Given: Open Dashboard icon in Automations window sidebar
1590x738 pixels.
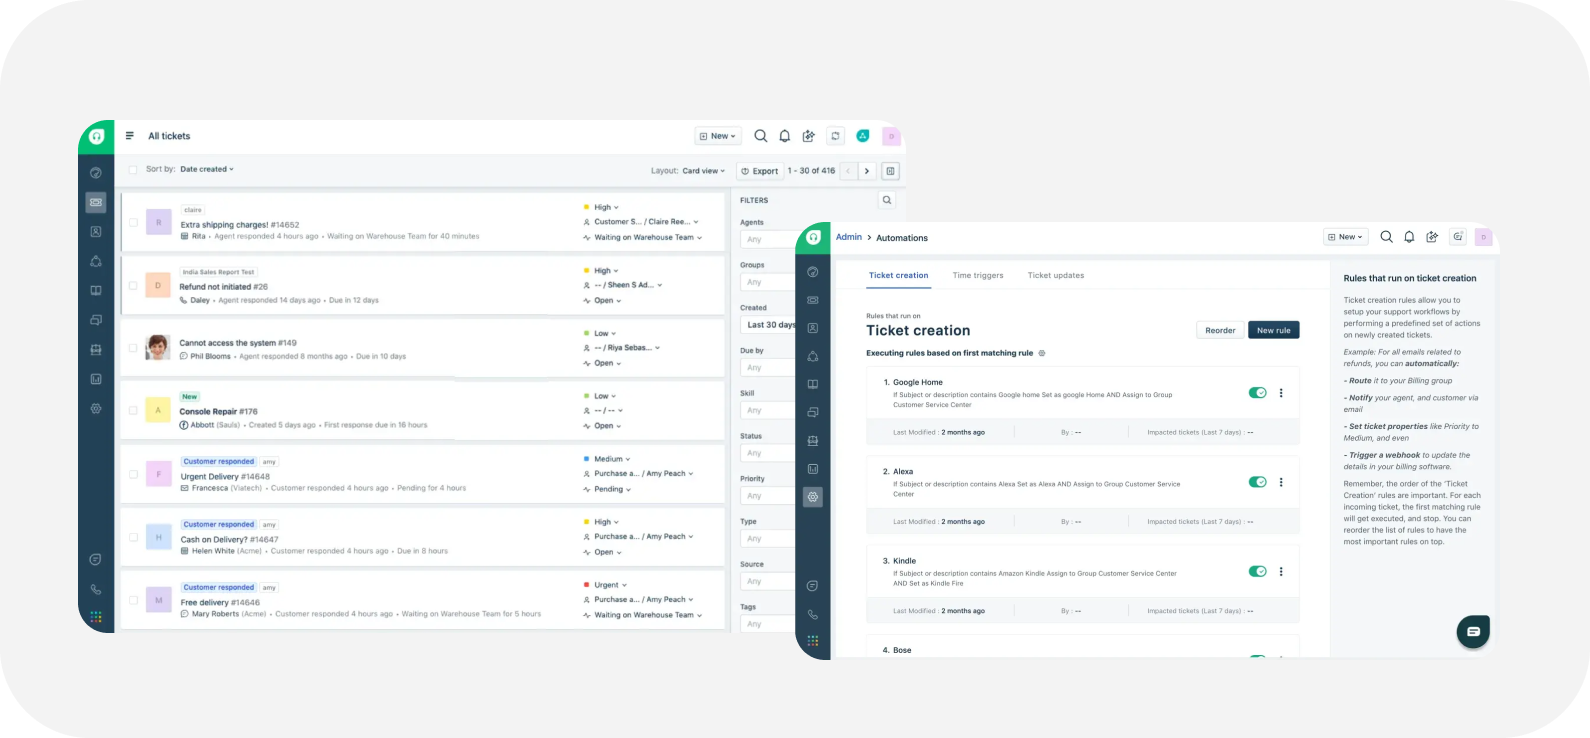Looking at the screenshot, I should pos(813,272).
